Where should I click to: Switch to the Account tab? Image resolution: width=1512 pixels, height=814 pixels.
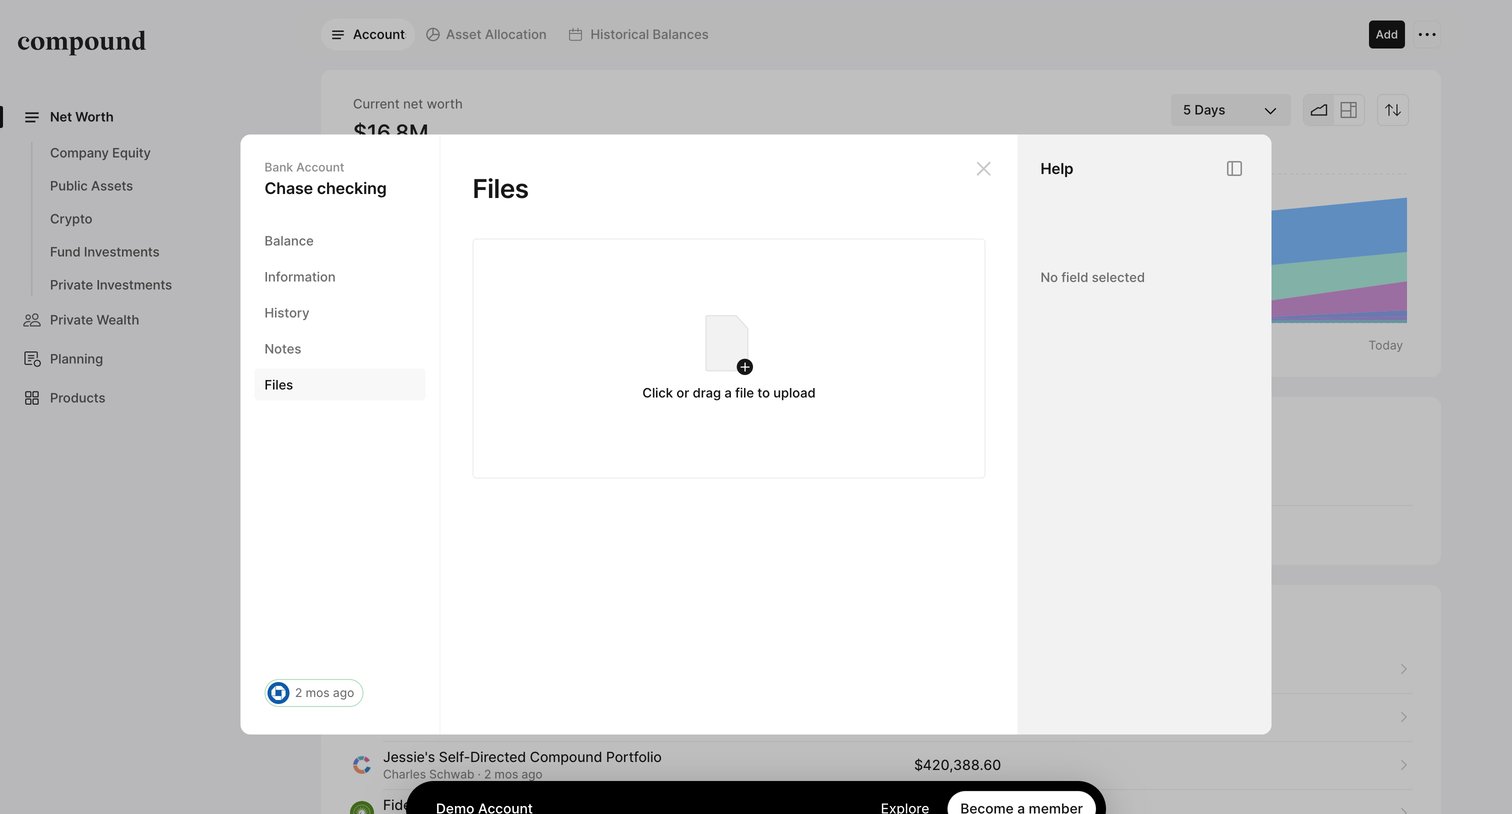tap(368, 34)
